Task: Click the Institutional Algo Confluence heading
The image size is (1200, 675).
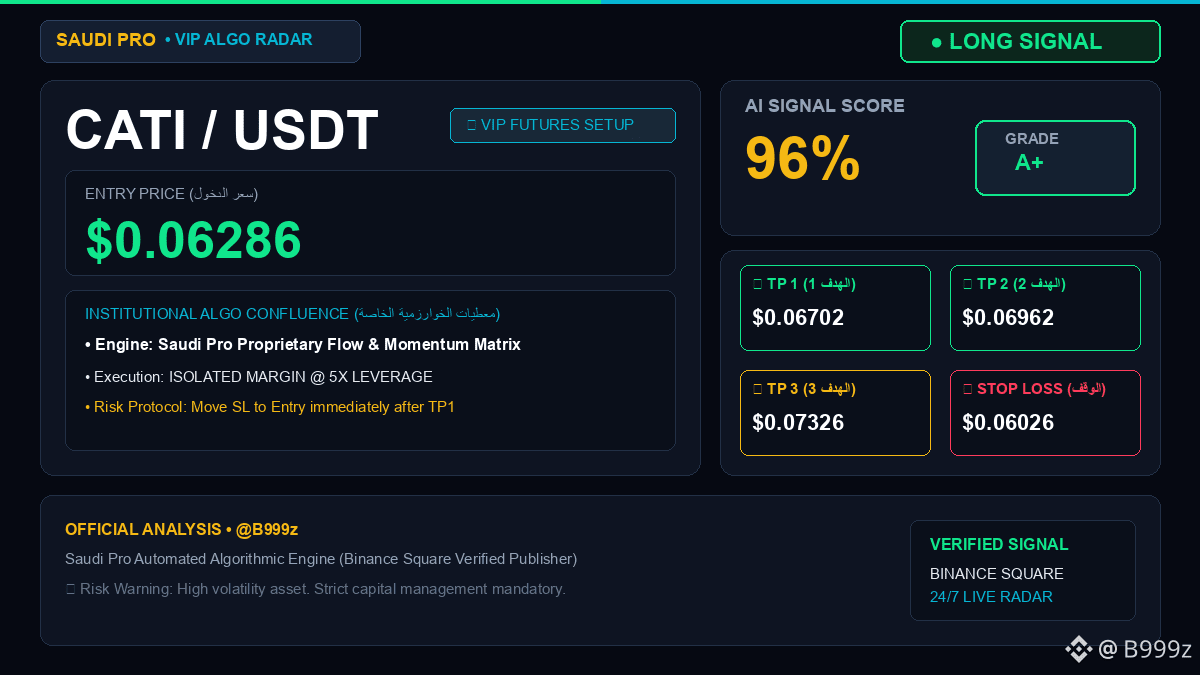Action: tap(292, 314)
